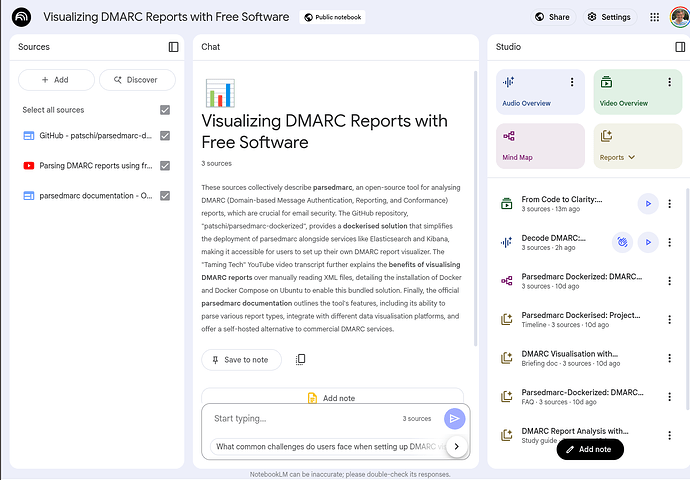Uncheck the Parsing DMARC reports source

coord(165,165)
